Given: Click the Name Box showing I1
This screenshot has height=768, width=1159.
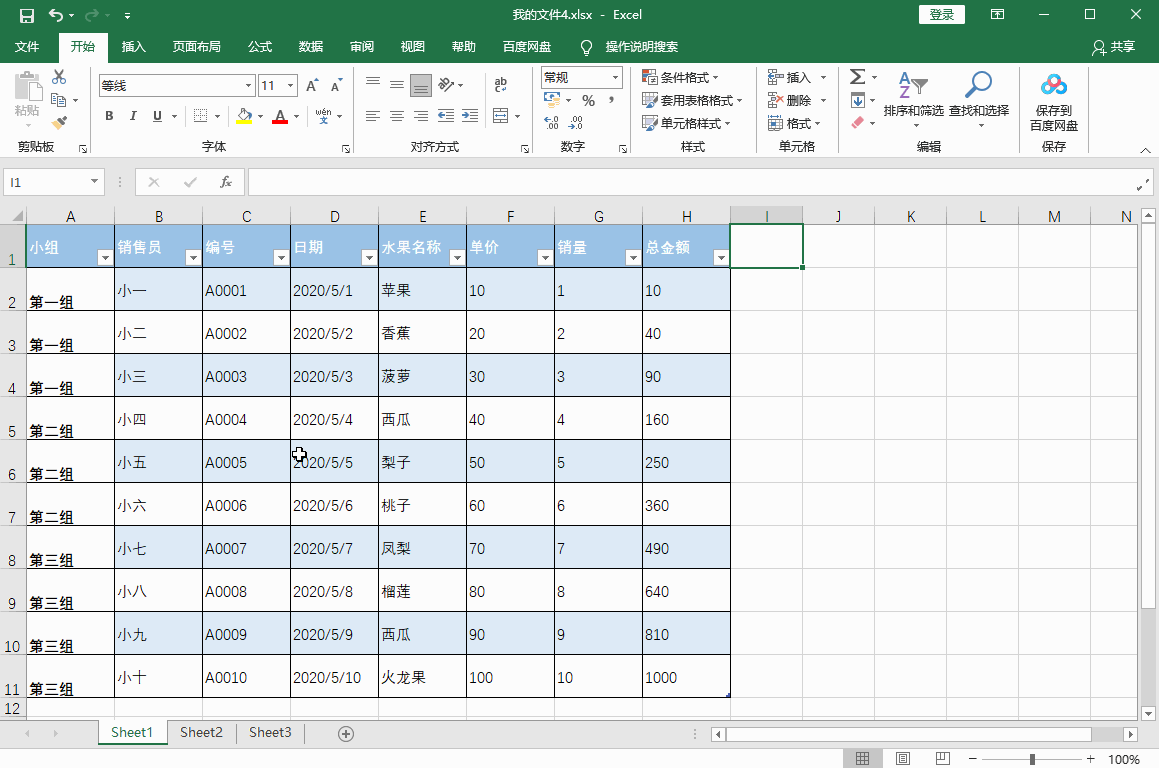Looking at the screenshot, I should coord(53,182).
